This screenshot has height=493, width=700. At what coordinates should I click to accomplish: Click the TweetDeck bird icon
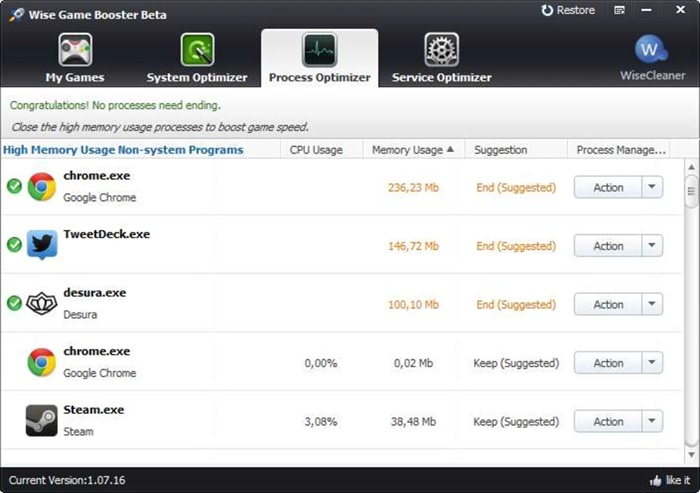click(x=42, y=245)
